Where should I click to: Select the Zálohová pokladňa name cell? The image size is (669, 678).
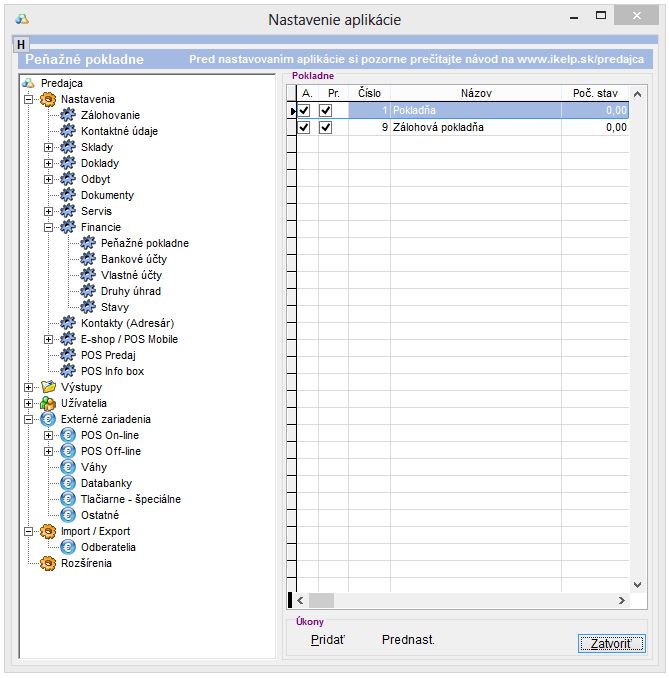click(x=476, y=127)
